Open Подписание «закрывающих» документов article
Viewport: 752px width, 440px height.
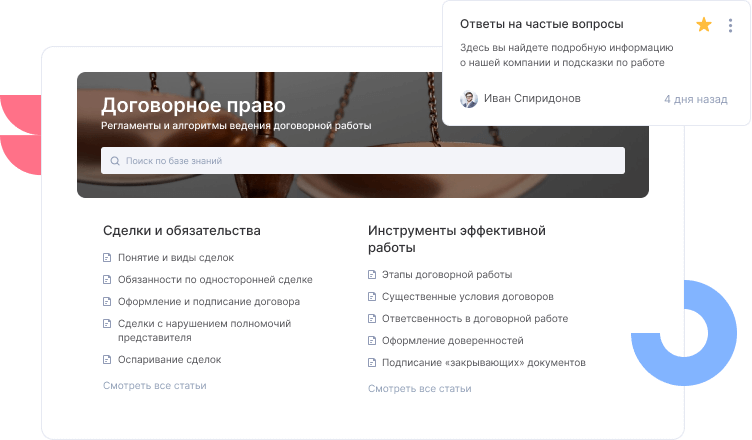tap(483, 363)
